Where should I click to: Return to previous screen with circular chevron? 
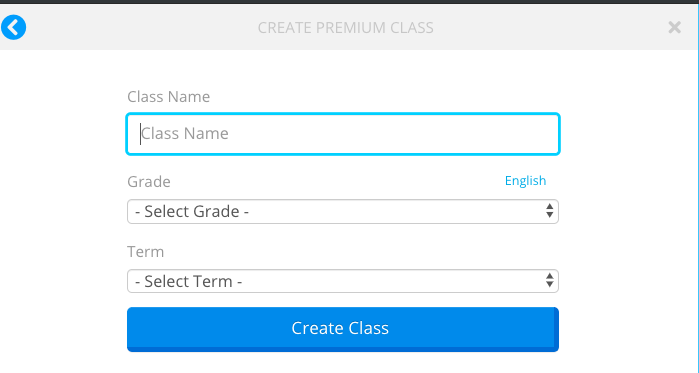point(13,27)
